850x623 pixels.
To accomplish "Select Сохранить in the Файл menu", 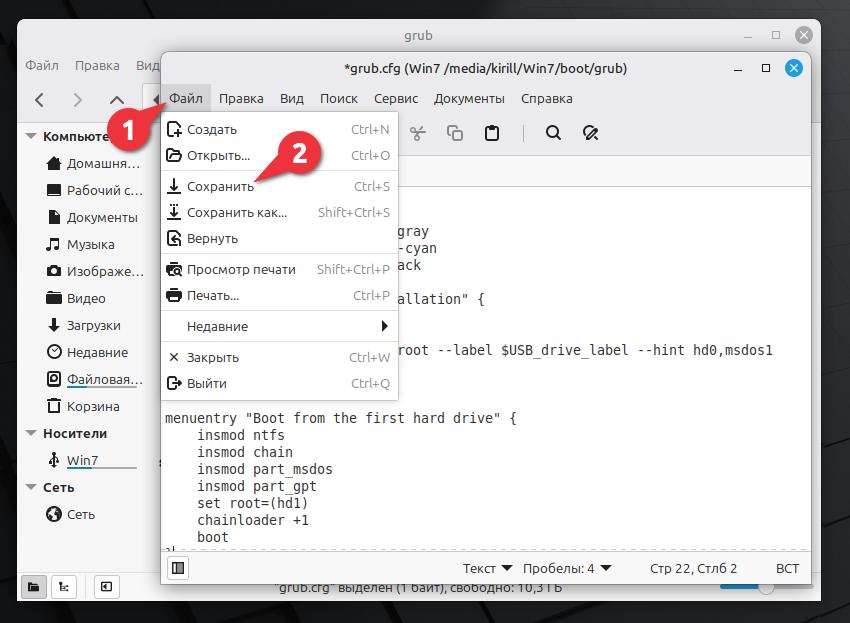I will (279, 187).
